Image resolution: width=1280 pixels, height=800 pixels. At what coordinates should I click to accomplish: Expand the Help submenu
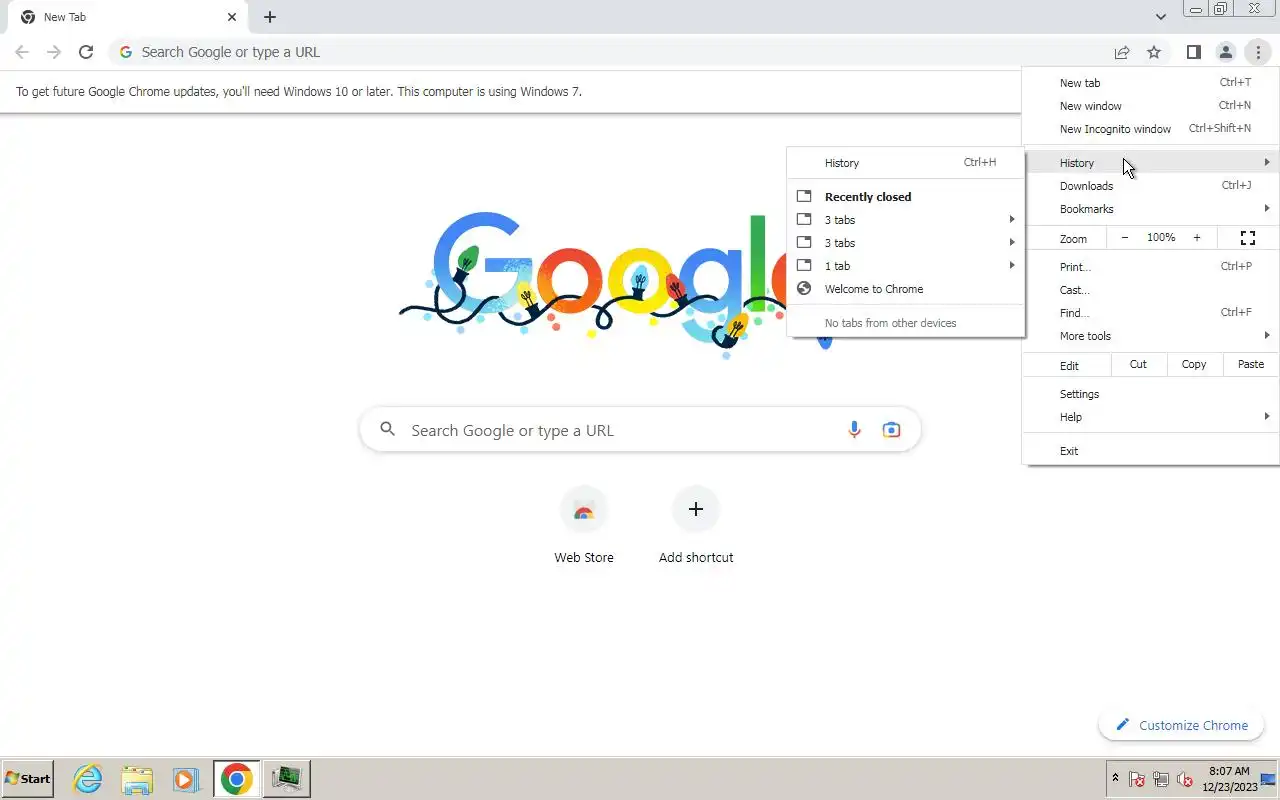[x=1151, y=417]
